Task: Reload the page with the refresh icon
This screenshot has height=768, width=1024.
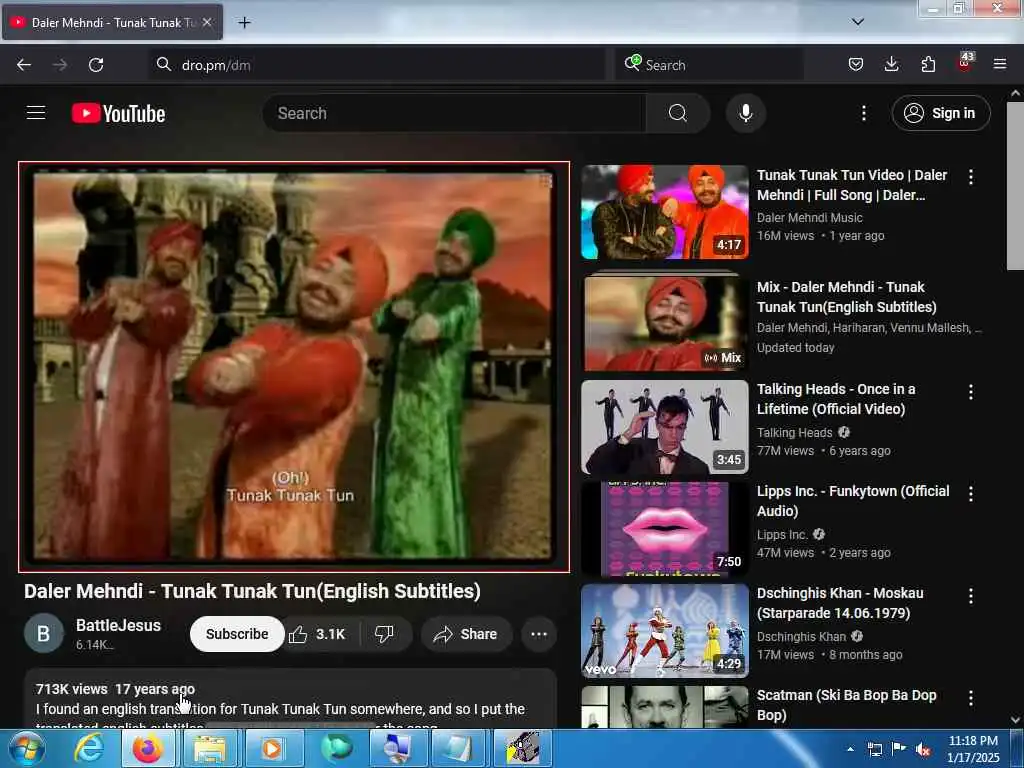Action: pyautogui.click(x=96, y=65)
